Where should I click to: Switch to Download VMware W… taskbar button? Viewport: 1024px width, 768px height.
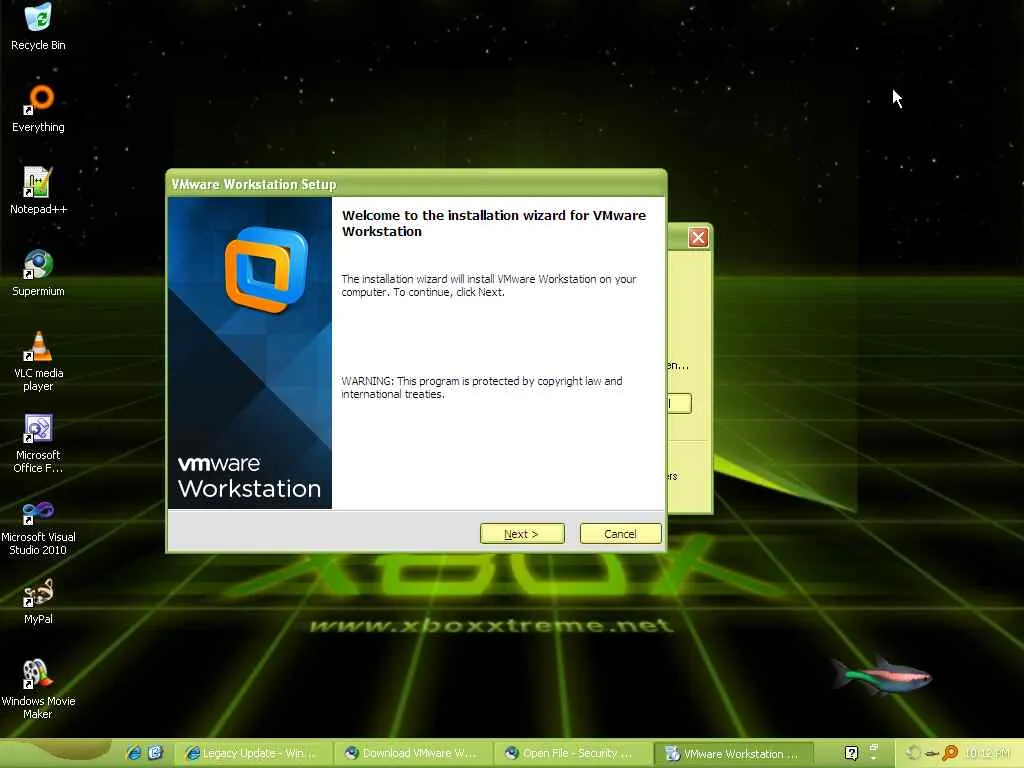[x=414, y=754]
